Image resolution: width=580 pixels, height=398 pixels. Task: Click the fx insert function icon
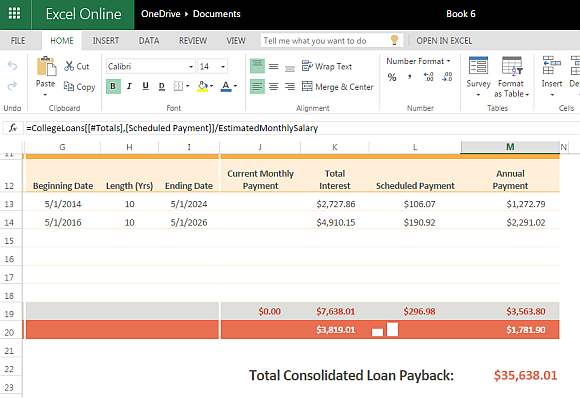click(x=13, y=128)
